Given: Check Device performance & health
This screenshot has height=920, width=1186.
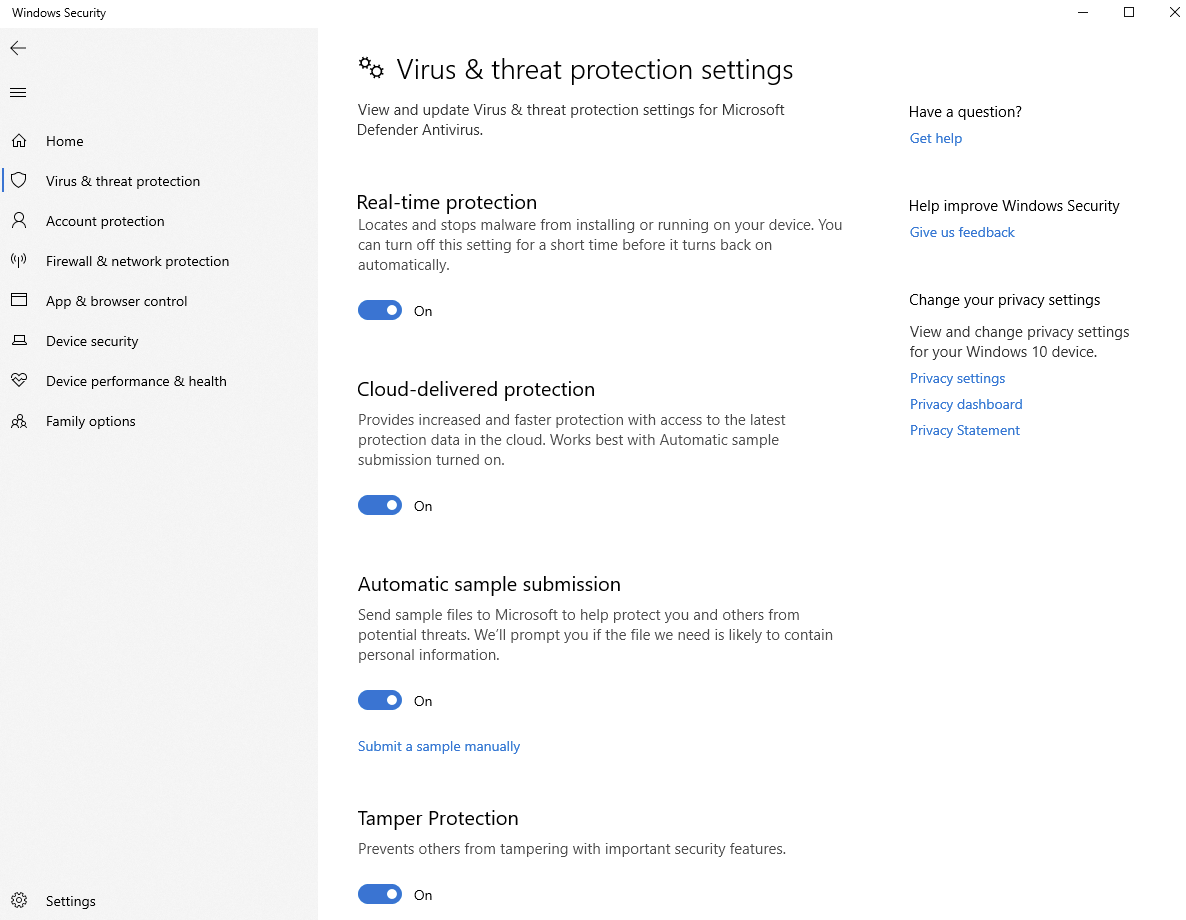Looking at the screenshot, I should tap(135, 380).
